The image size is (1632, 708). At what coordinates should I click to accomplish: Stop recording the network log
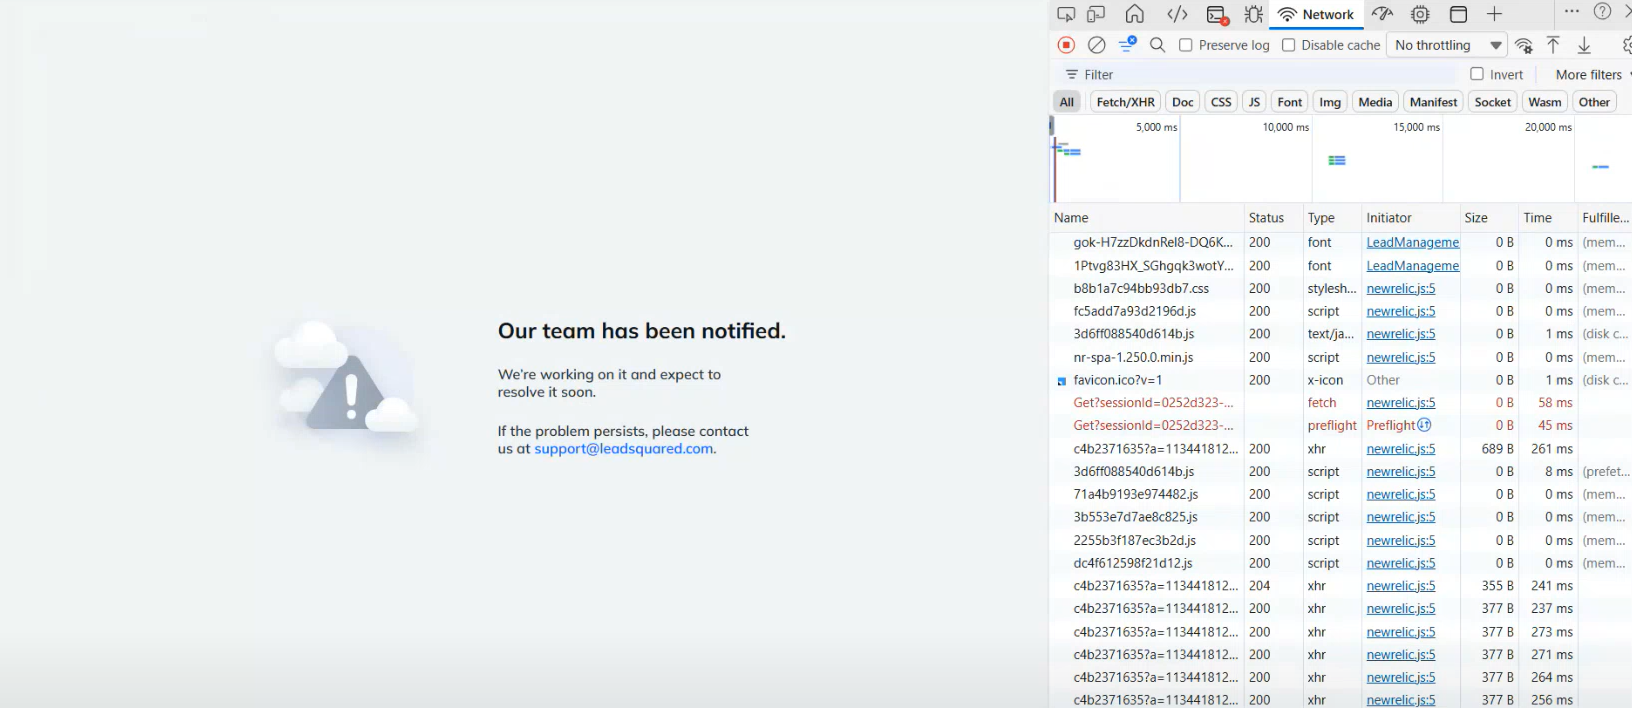1066,45
